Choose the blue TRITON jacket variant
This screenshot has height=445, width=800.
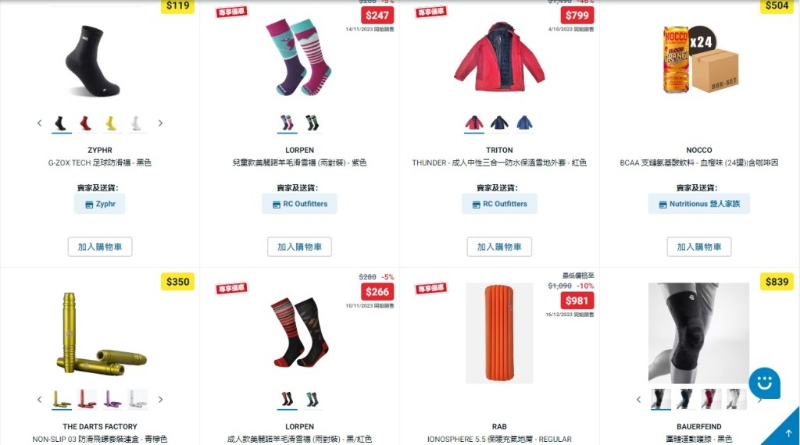[x=524, y=123]
